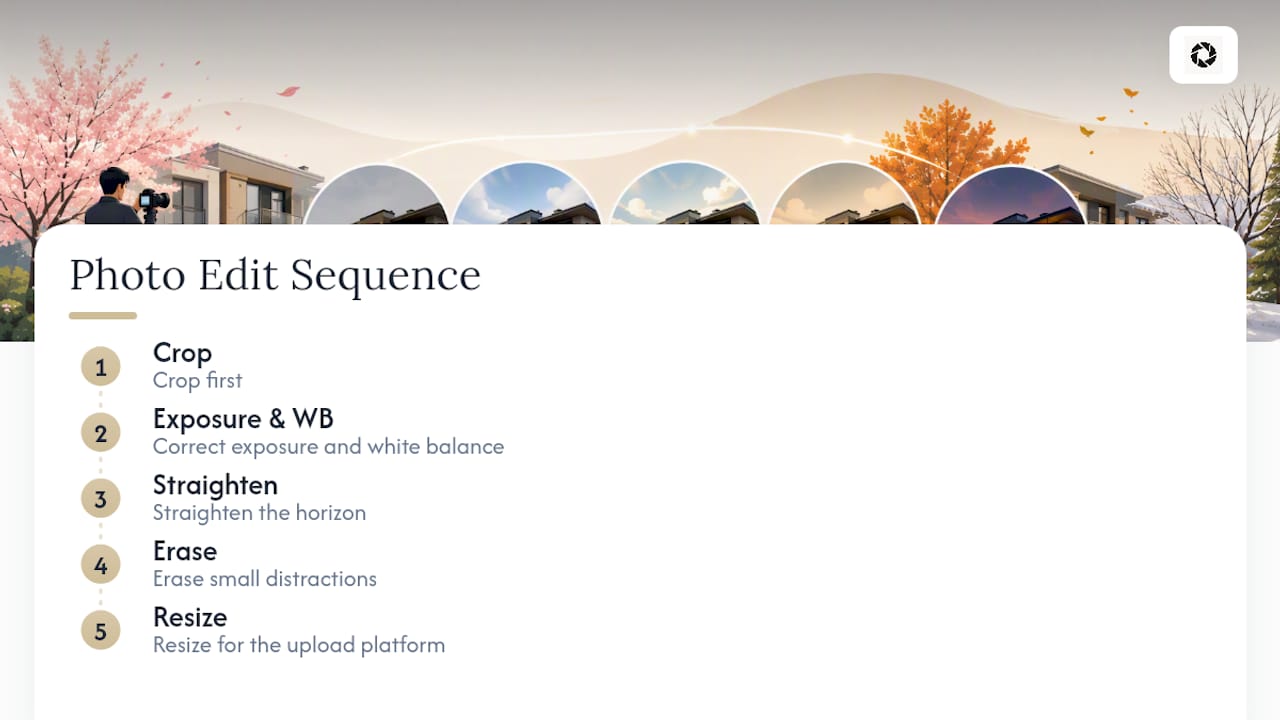The image size is (1280, 720).
Task: Open the fifth purple-dusk circular thumbnail
Action: tap(1009, 195)
